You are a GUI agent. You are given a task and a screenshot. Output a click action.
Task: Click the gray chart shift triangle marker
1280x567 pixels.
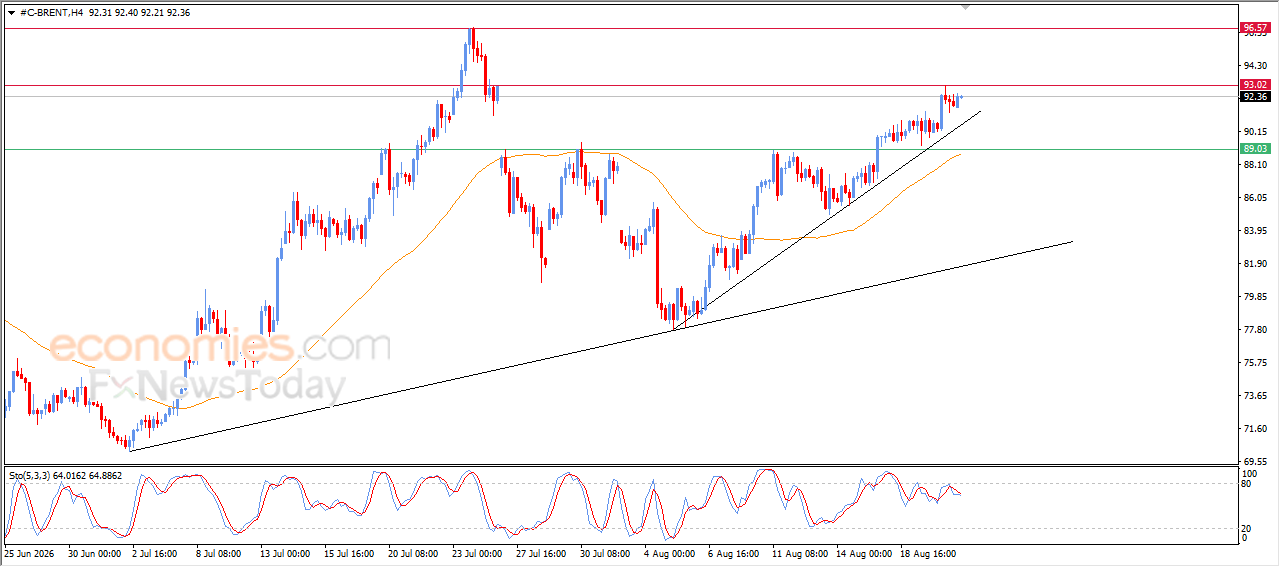[965, 7]
